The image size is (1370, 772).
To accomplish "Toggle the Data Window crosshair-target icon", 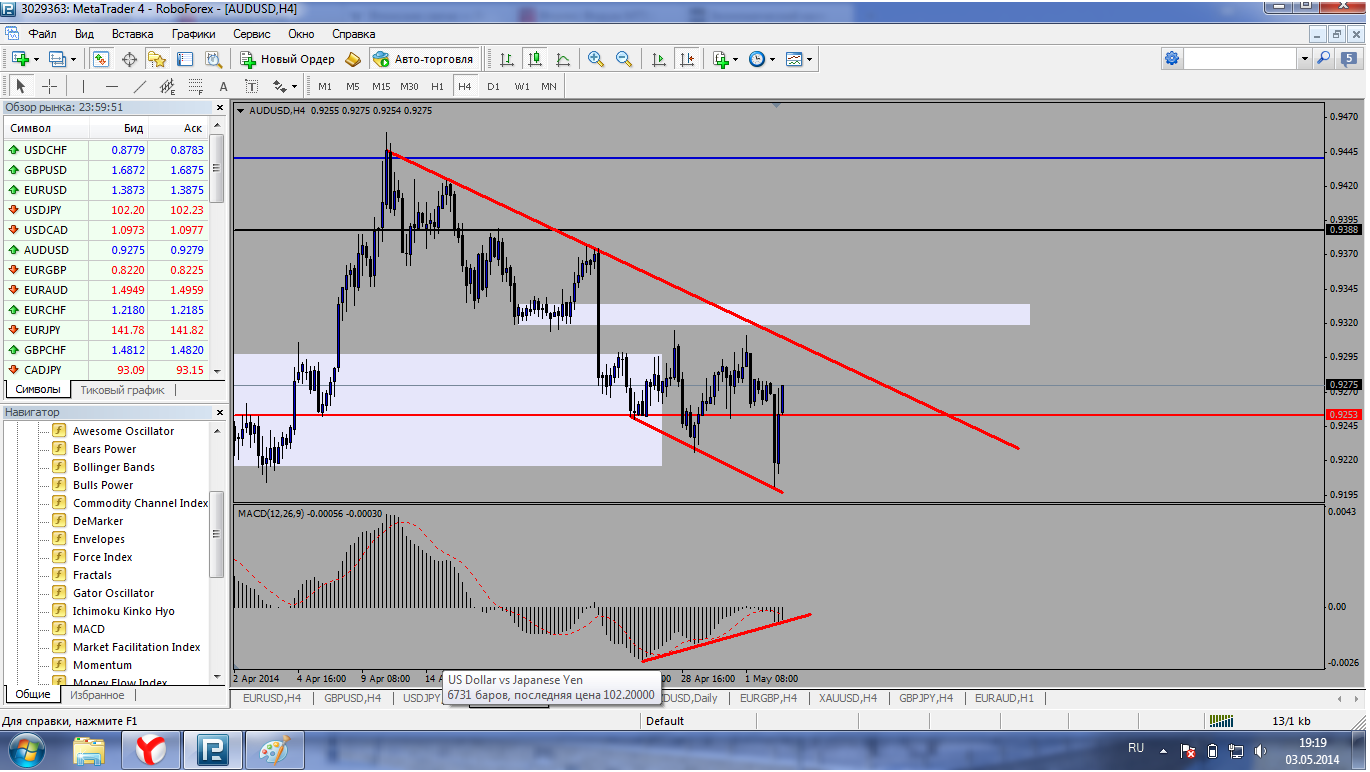I will 129,59.
